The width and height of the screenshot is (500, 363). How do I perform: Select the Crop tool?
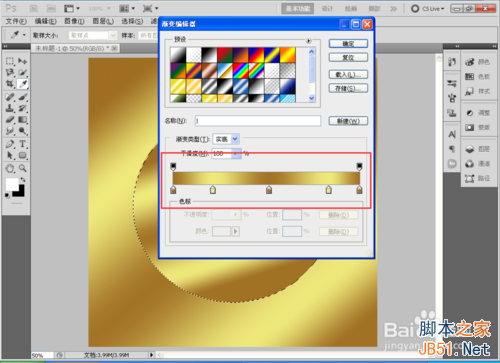click(x=10, y=84)
